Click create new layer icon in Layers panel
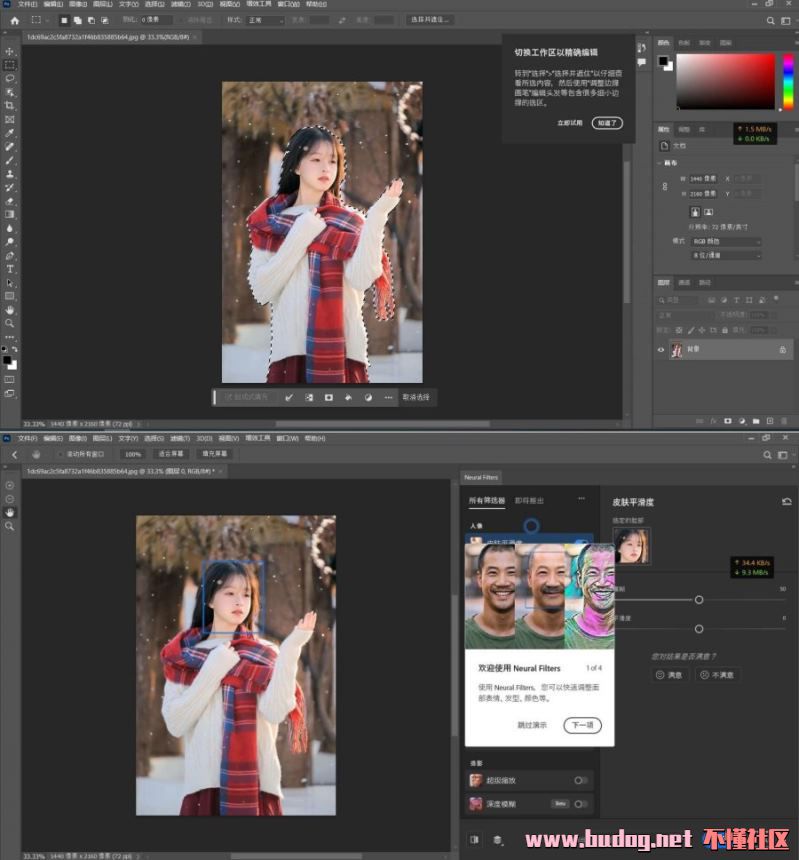The width and height of the screenshot is (799, 860). point(770,421)
